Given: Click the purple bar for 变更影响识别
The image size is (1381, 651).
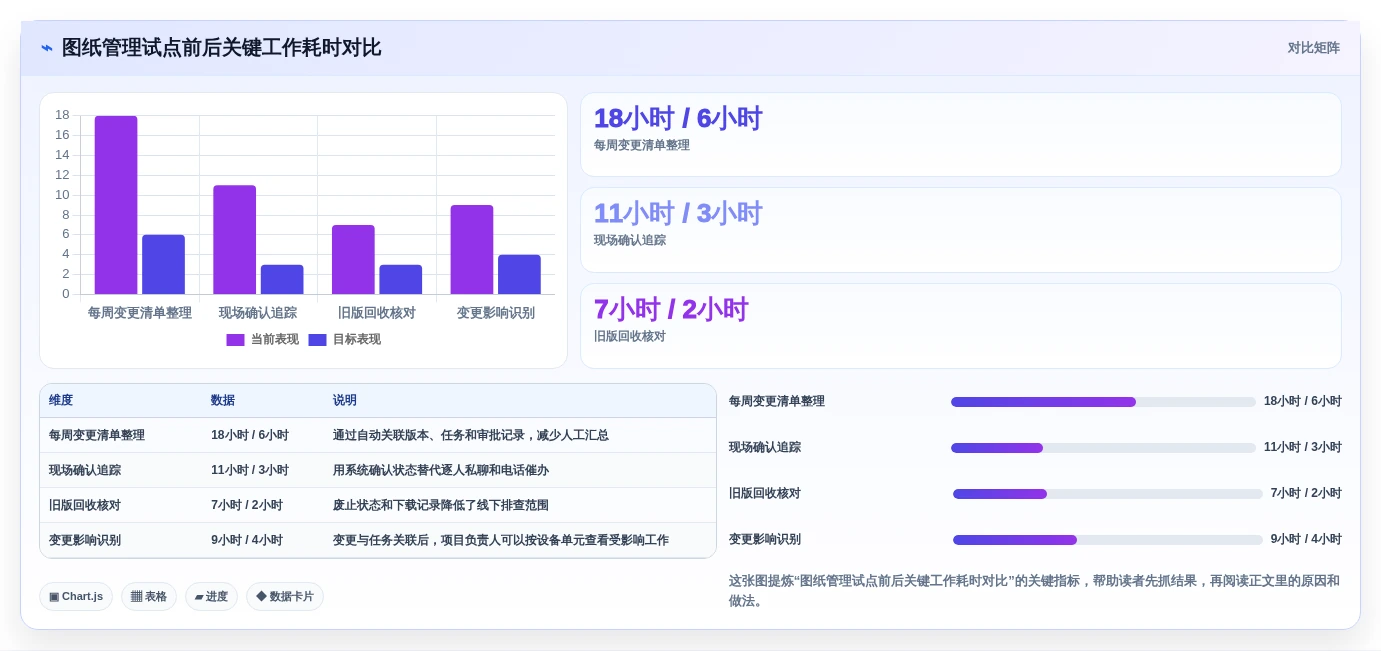Looking at the screenshot, I should click(x=472, y=249).
